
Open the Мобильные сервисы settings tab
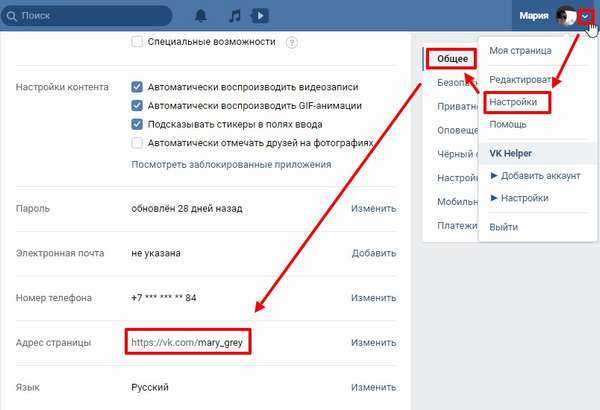pyautogui.click(x=458, y=202)
